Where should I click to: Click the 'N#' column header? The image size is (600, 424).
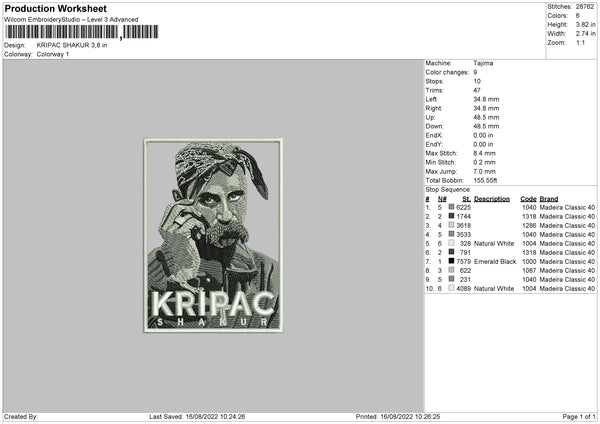pos(442,199)
